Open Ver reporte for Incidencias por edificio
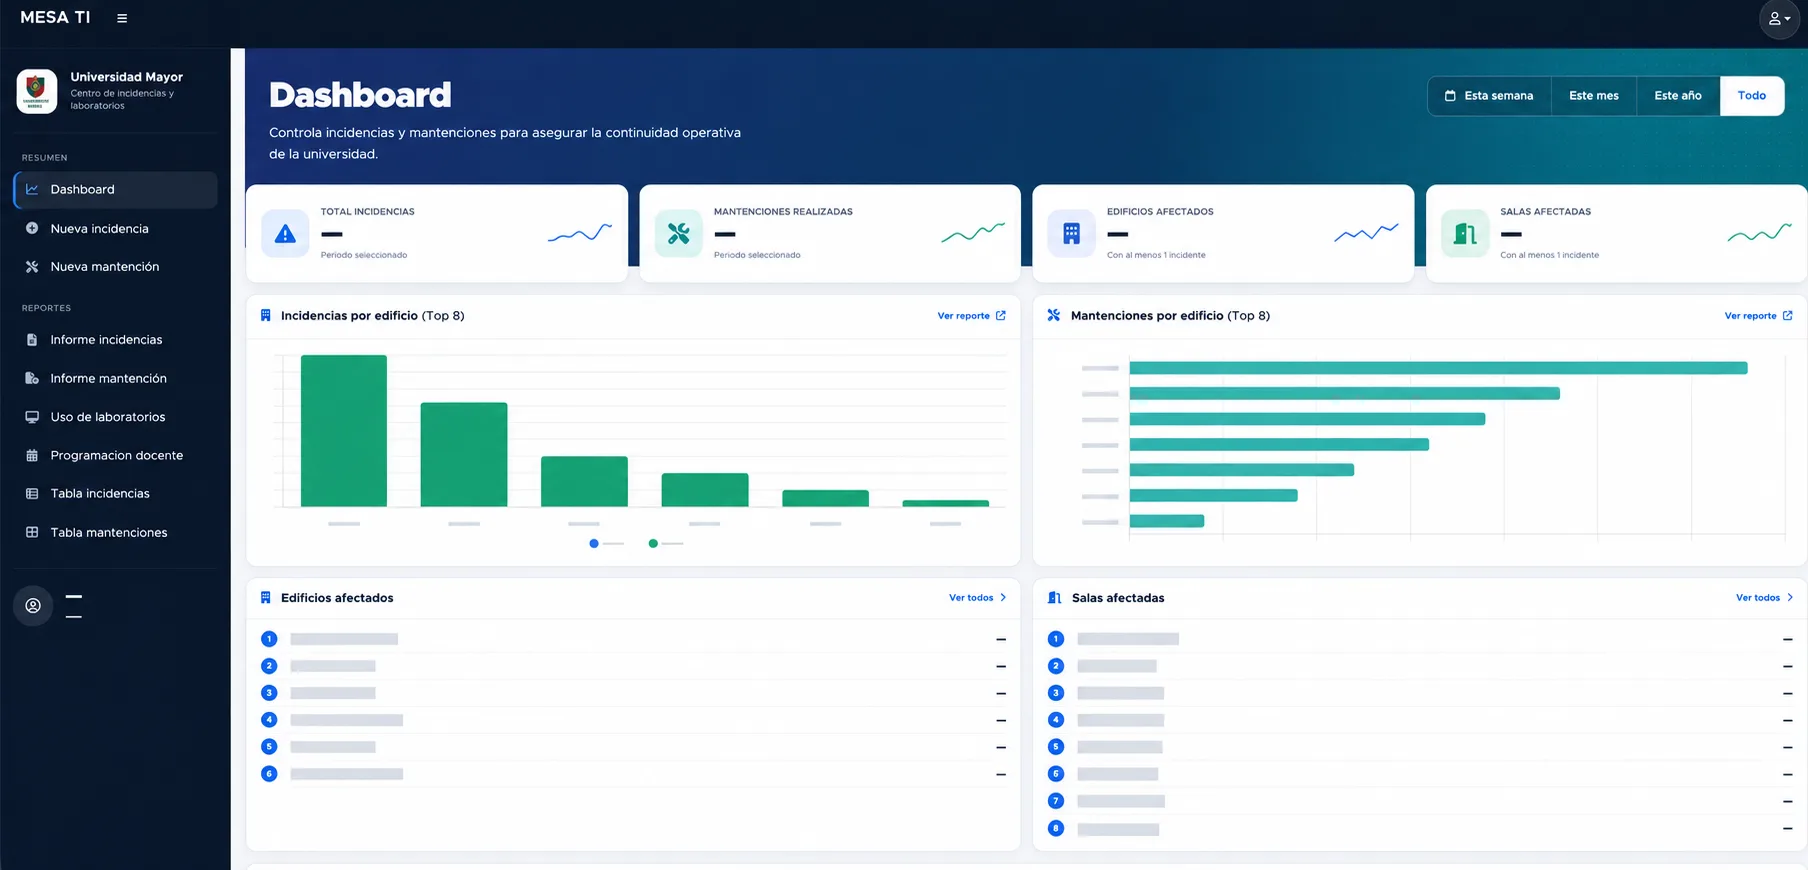Image resolution: width=1808 pixels, height=870 pixels. point(971,316)
